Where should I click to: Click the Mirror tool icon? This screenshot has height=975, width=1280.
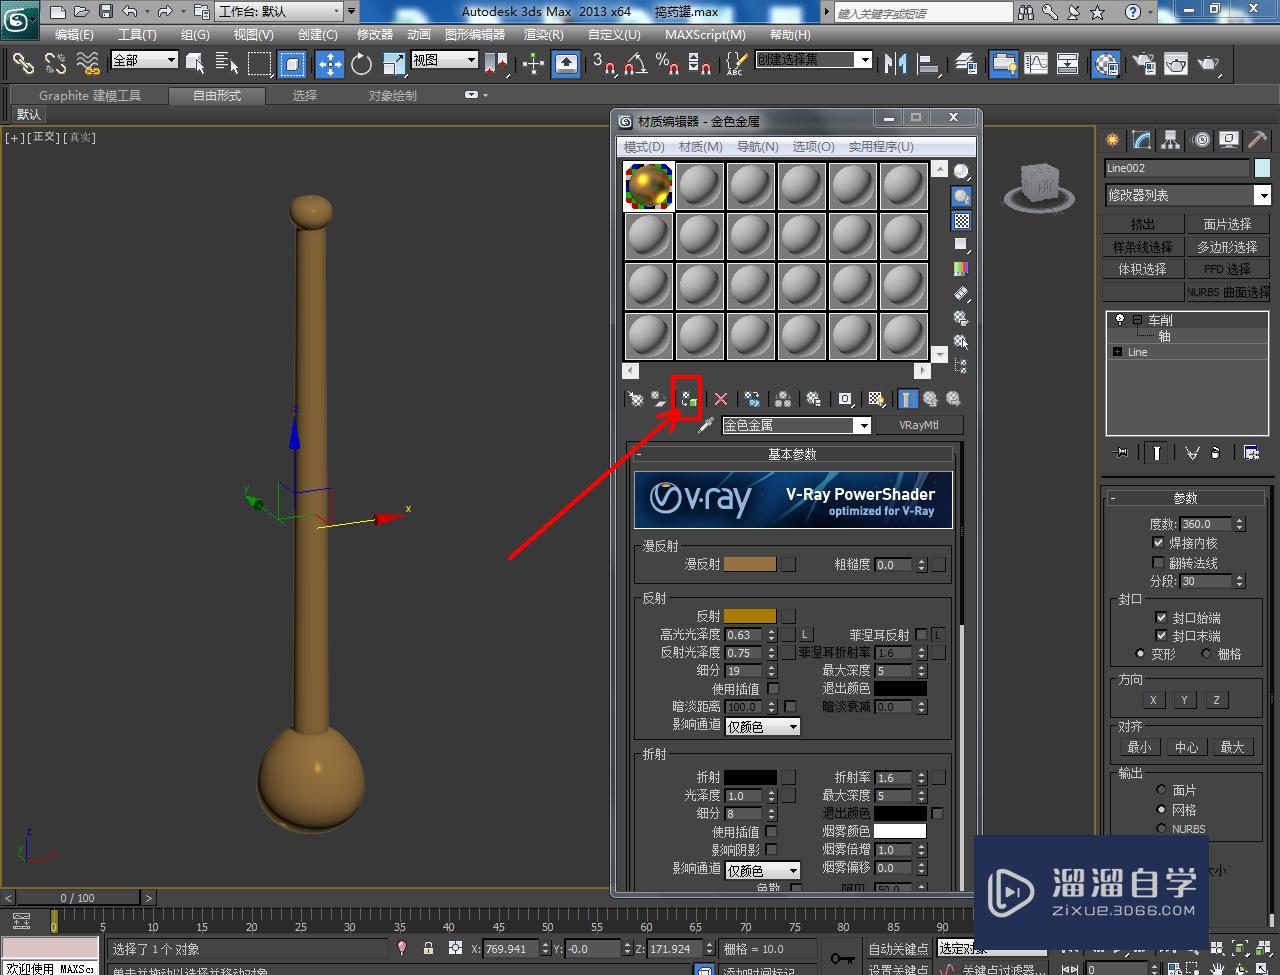tap(896, 63)
